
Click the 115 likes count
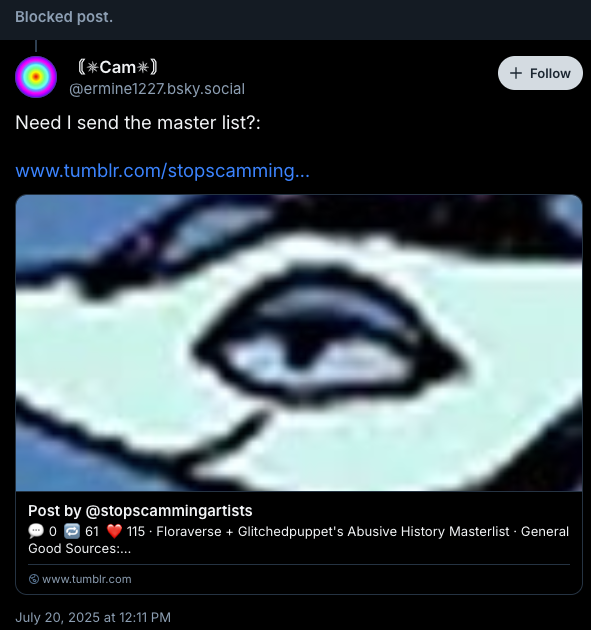[135, 531]
